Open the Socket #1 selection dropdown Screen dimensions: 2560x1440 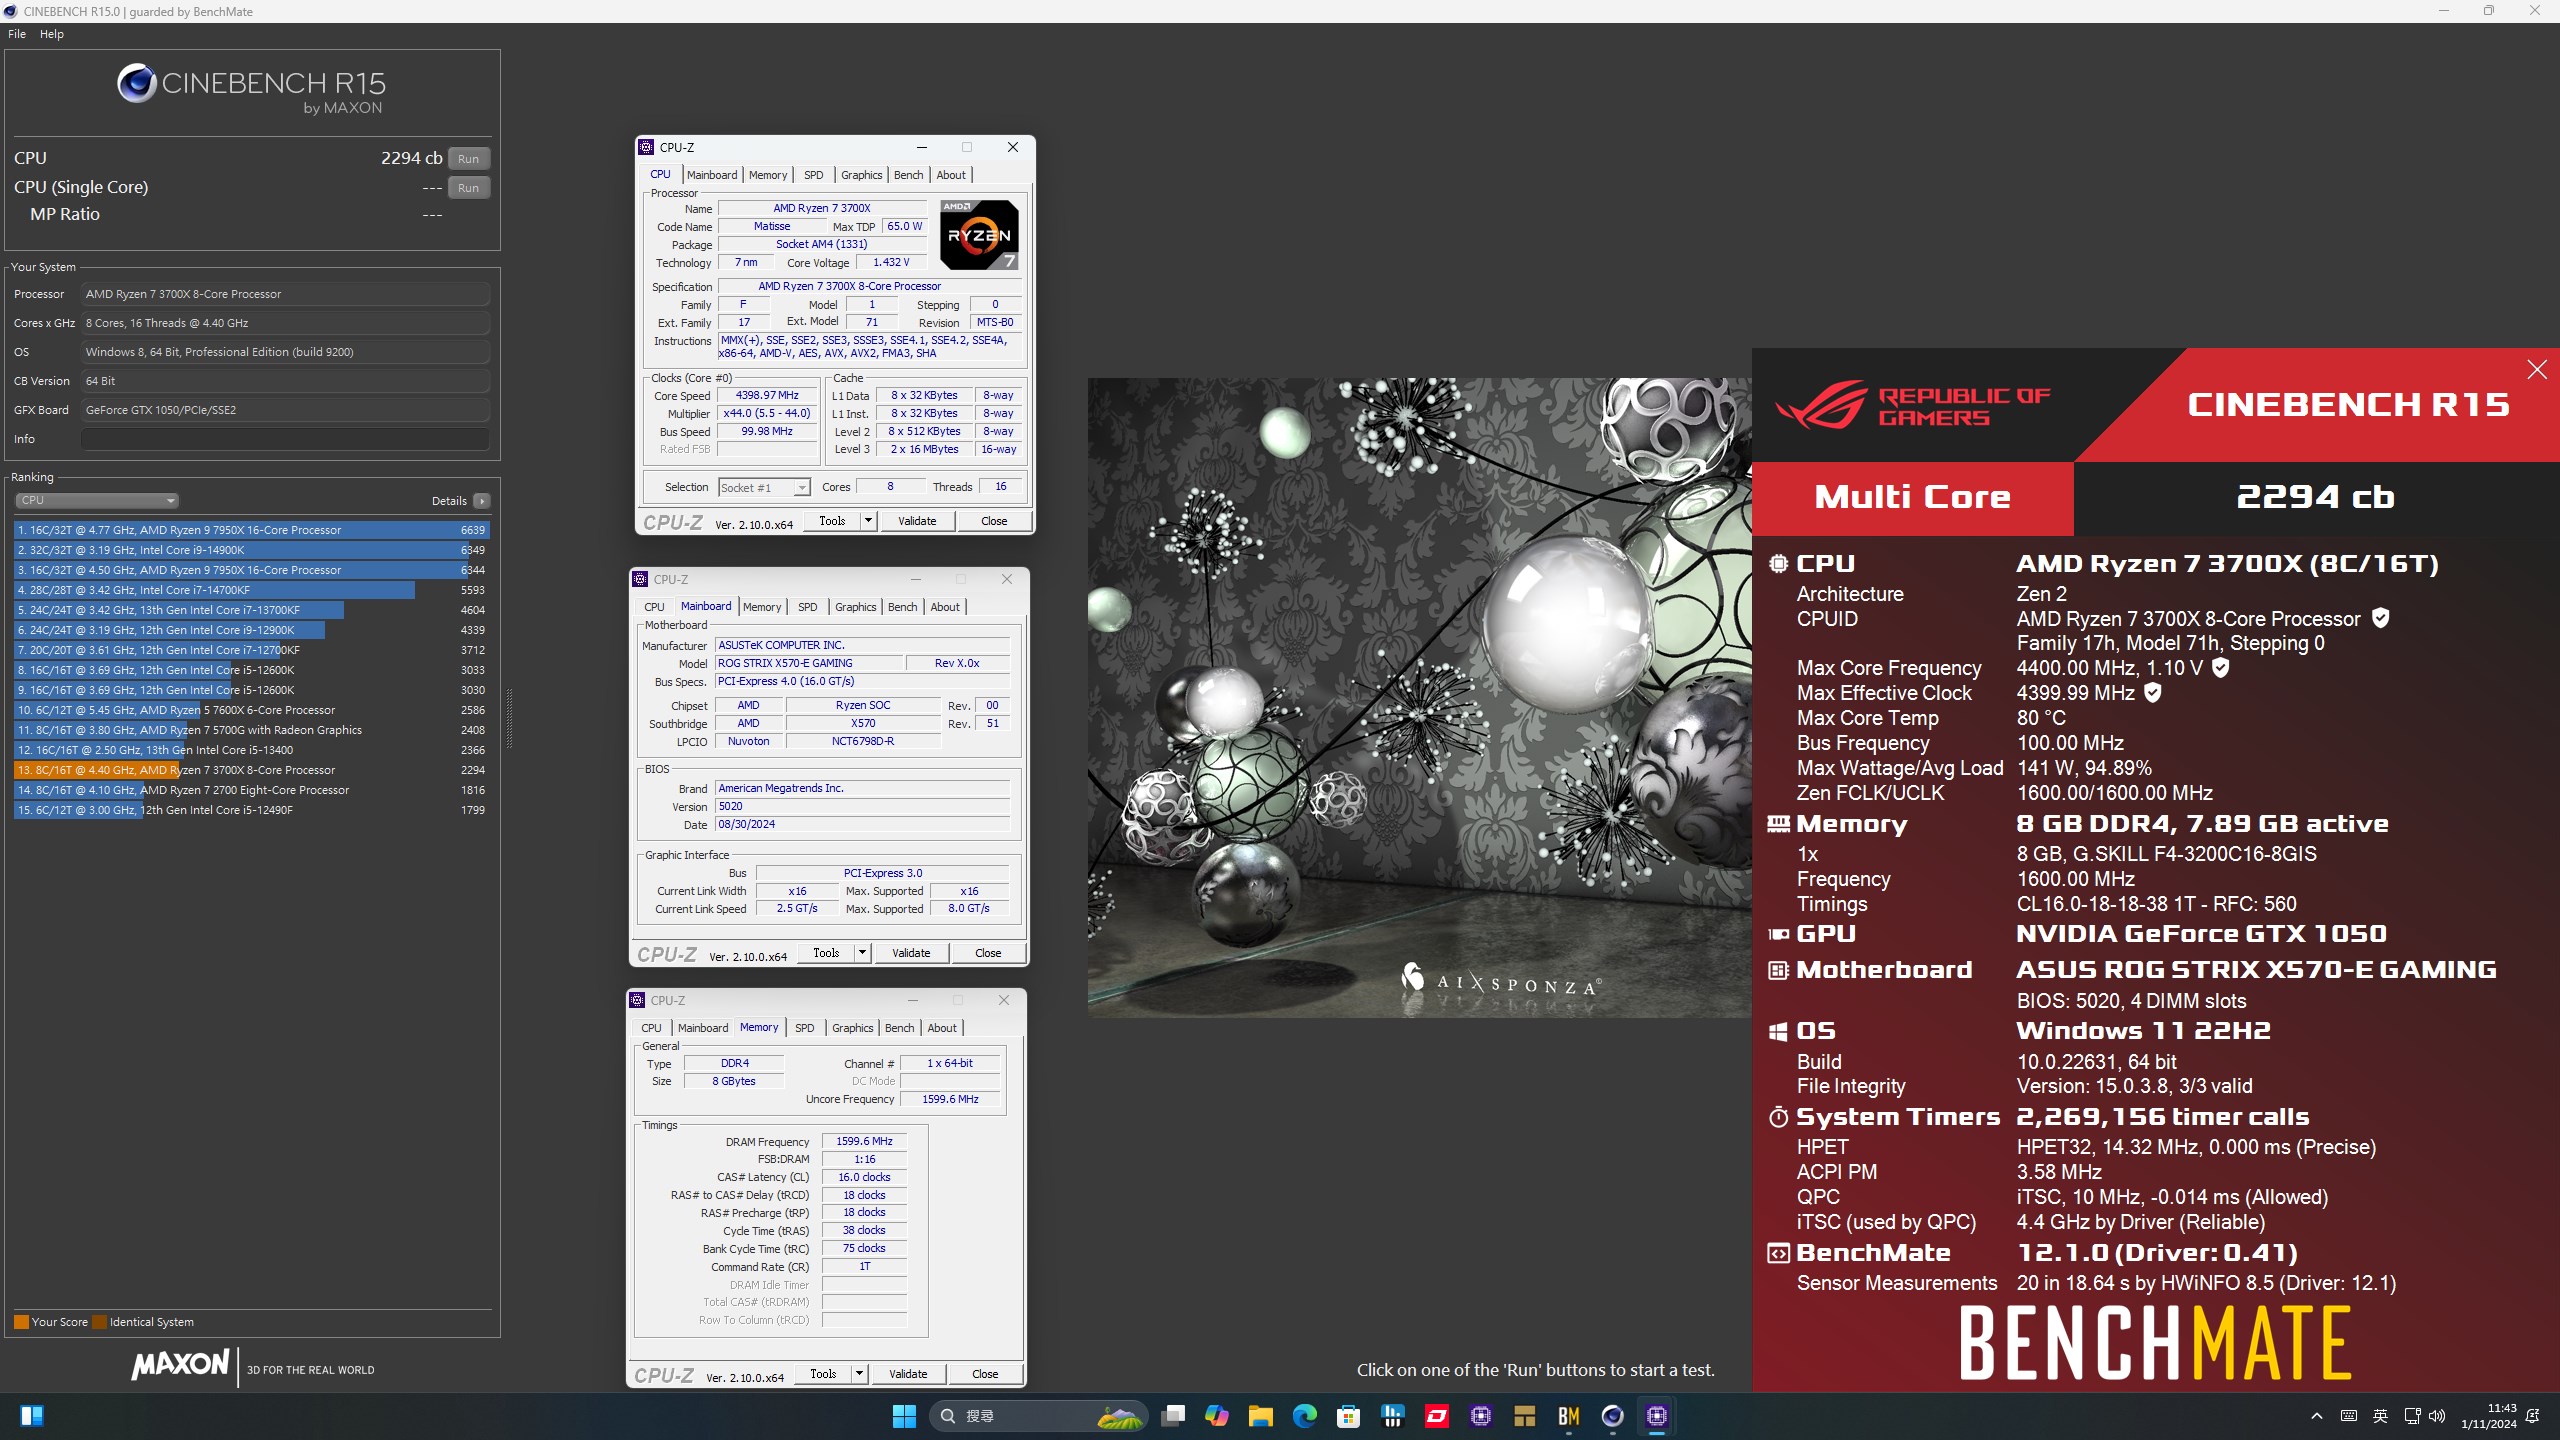coord(764,488)
